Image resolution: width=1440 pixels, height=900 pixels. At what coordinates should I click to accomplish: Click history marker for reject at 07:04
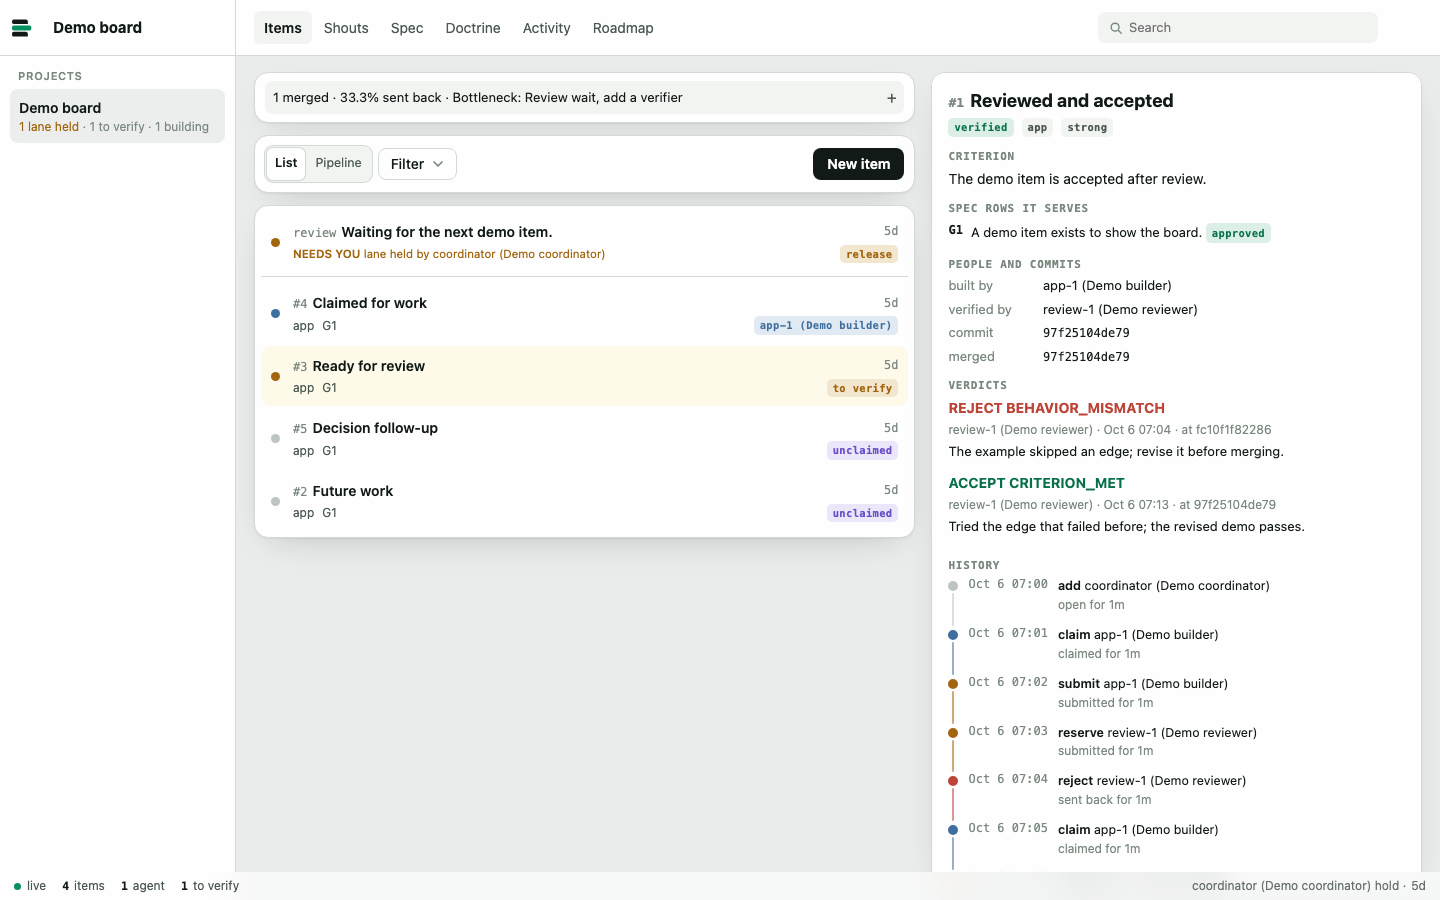click(x=953, y=781)
